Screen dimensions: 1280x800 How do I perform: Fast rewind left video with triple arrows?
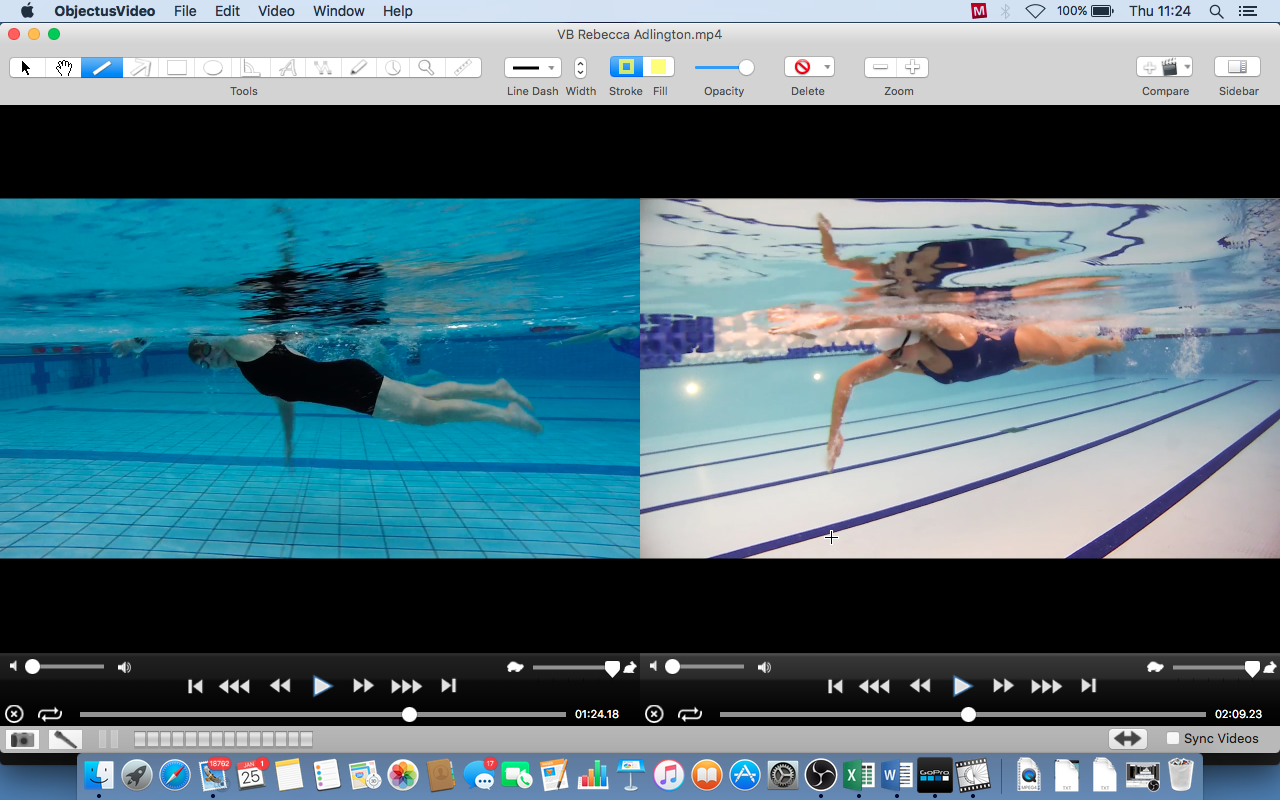pyautogui.click(x=235, y=686)
